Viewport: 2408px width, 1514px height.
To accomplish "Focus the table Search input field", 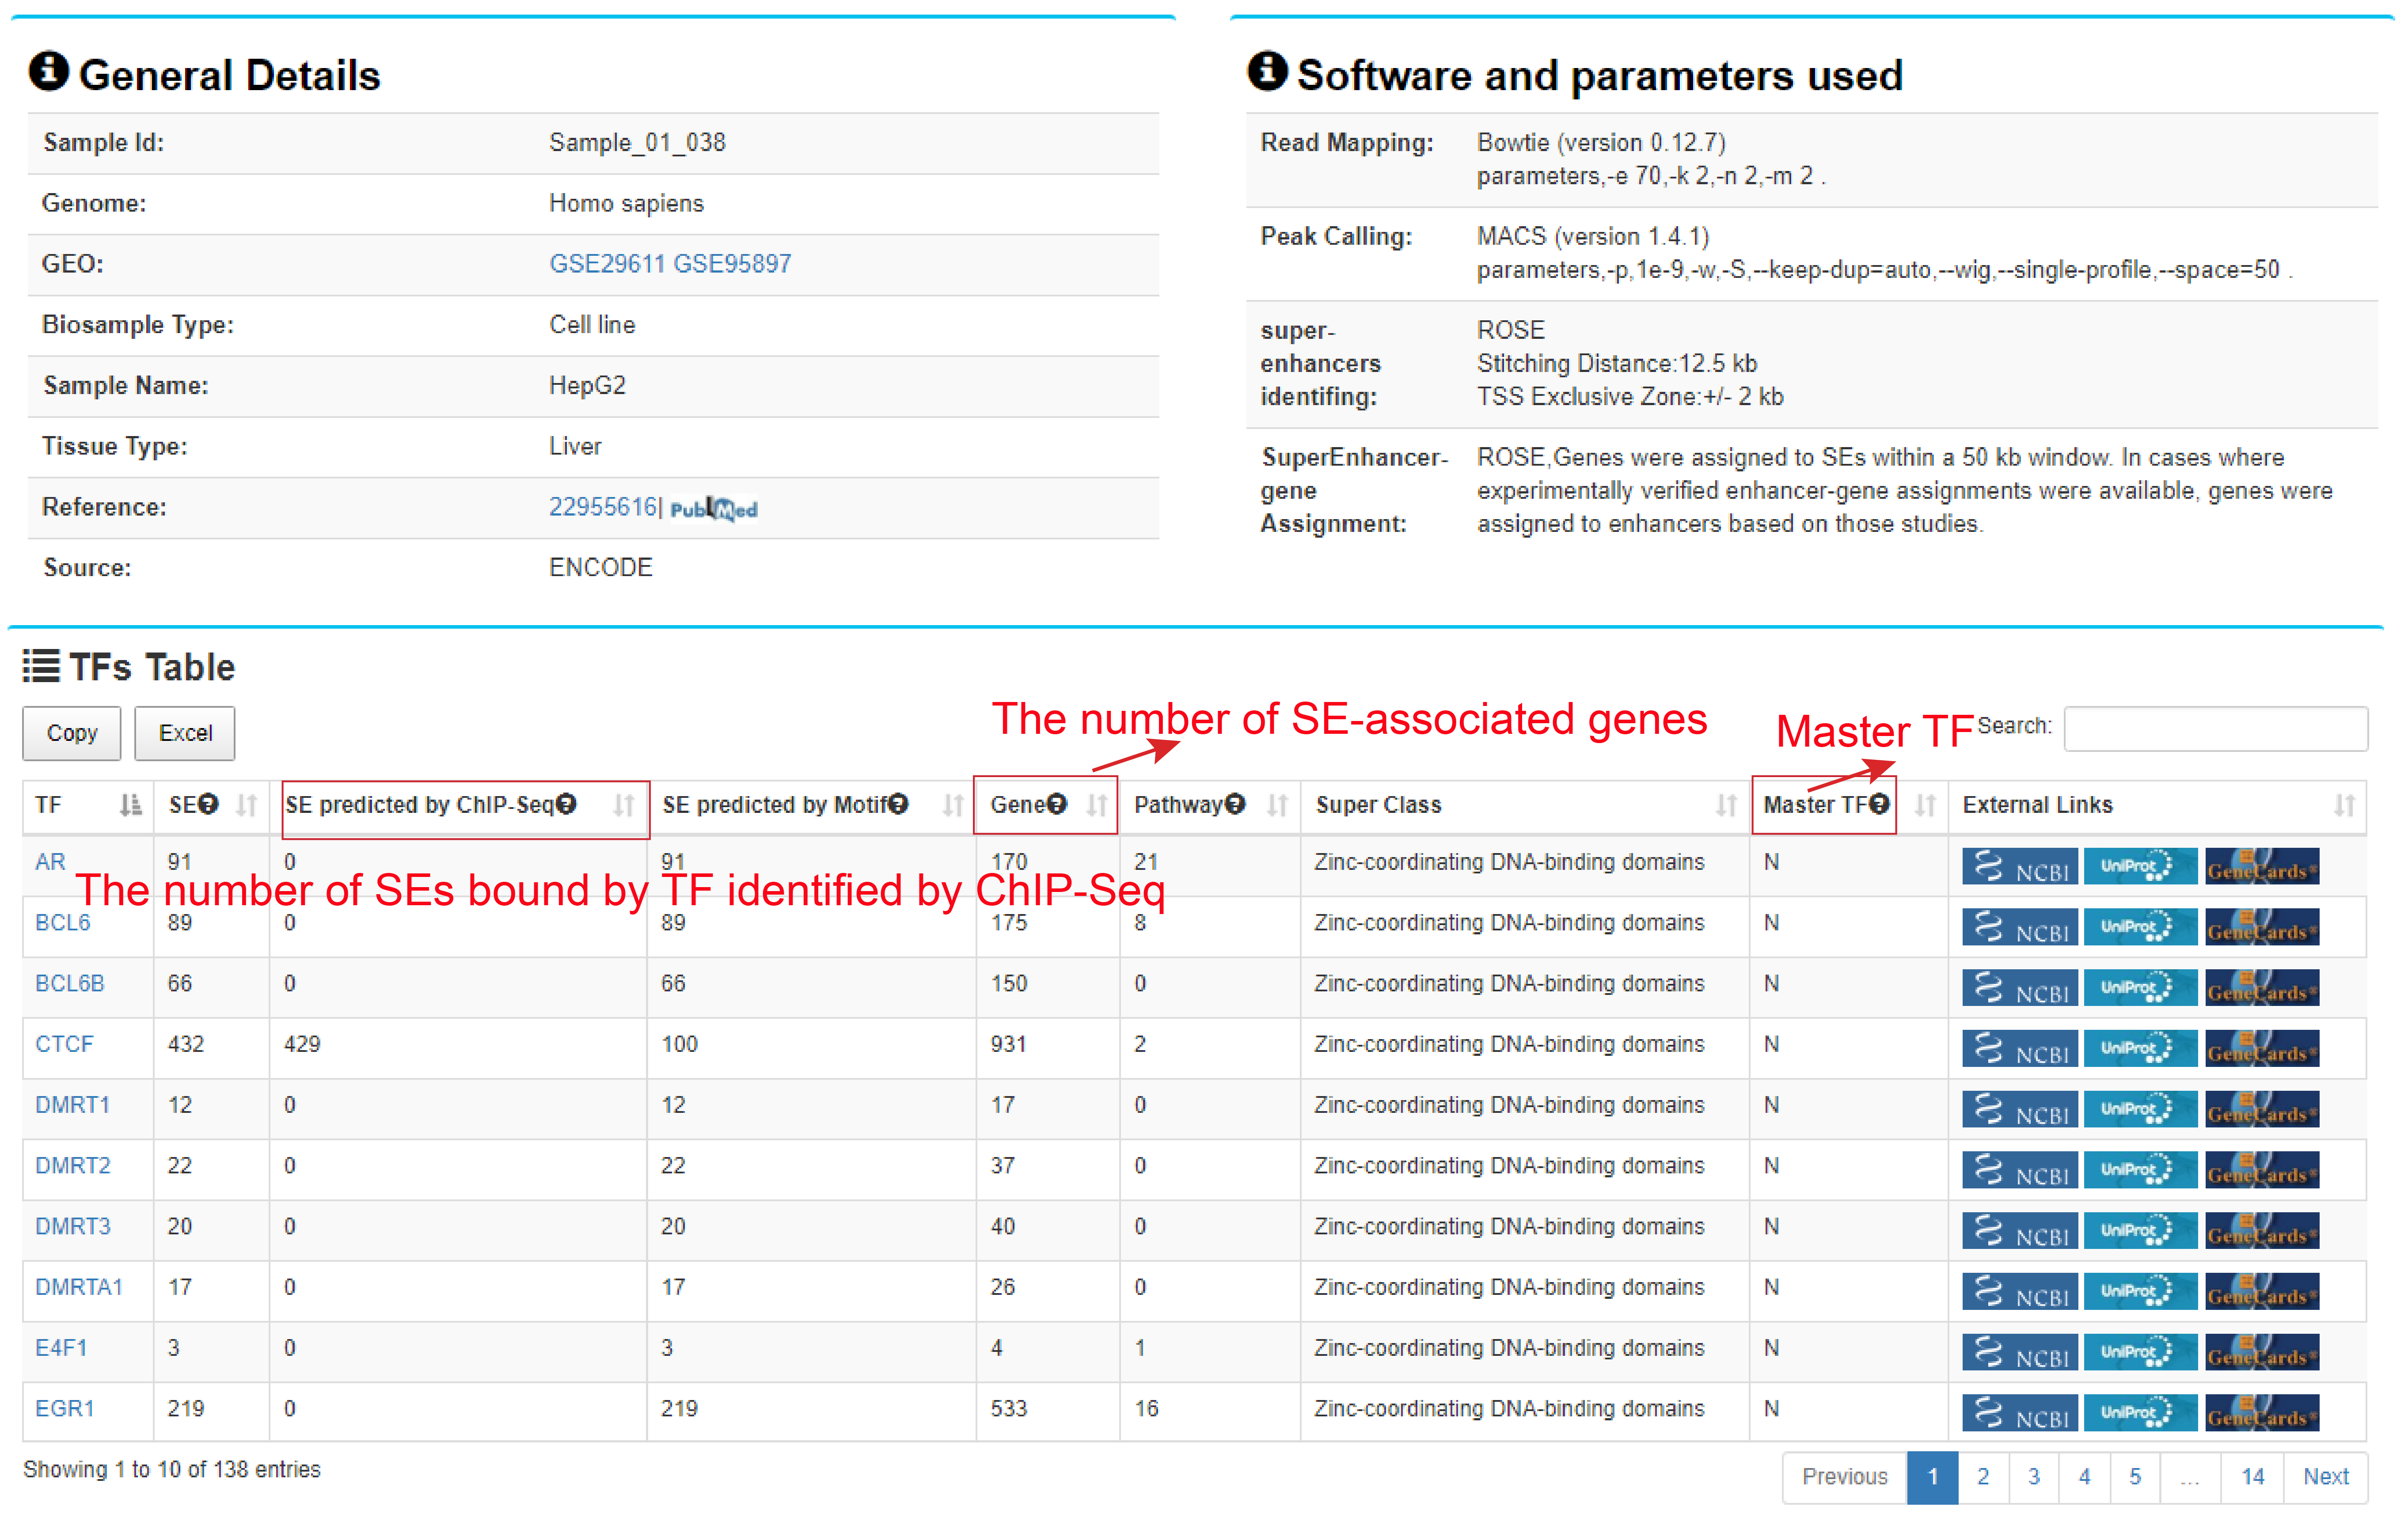I will tap(2216, 728).
